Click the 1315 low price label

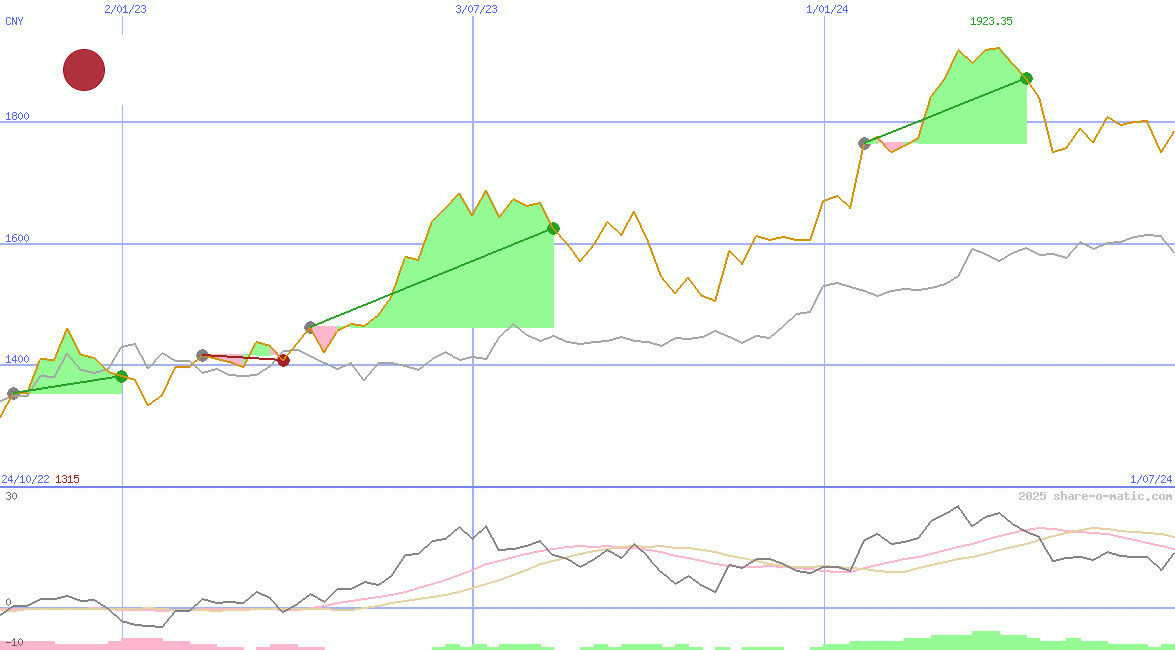point(67,479)
